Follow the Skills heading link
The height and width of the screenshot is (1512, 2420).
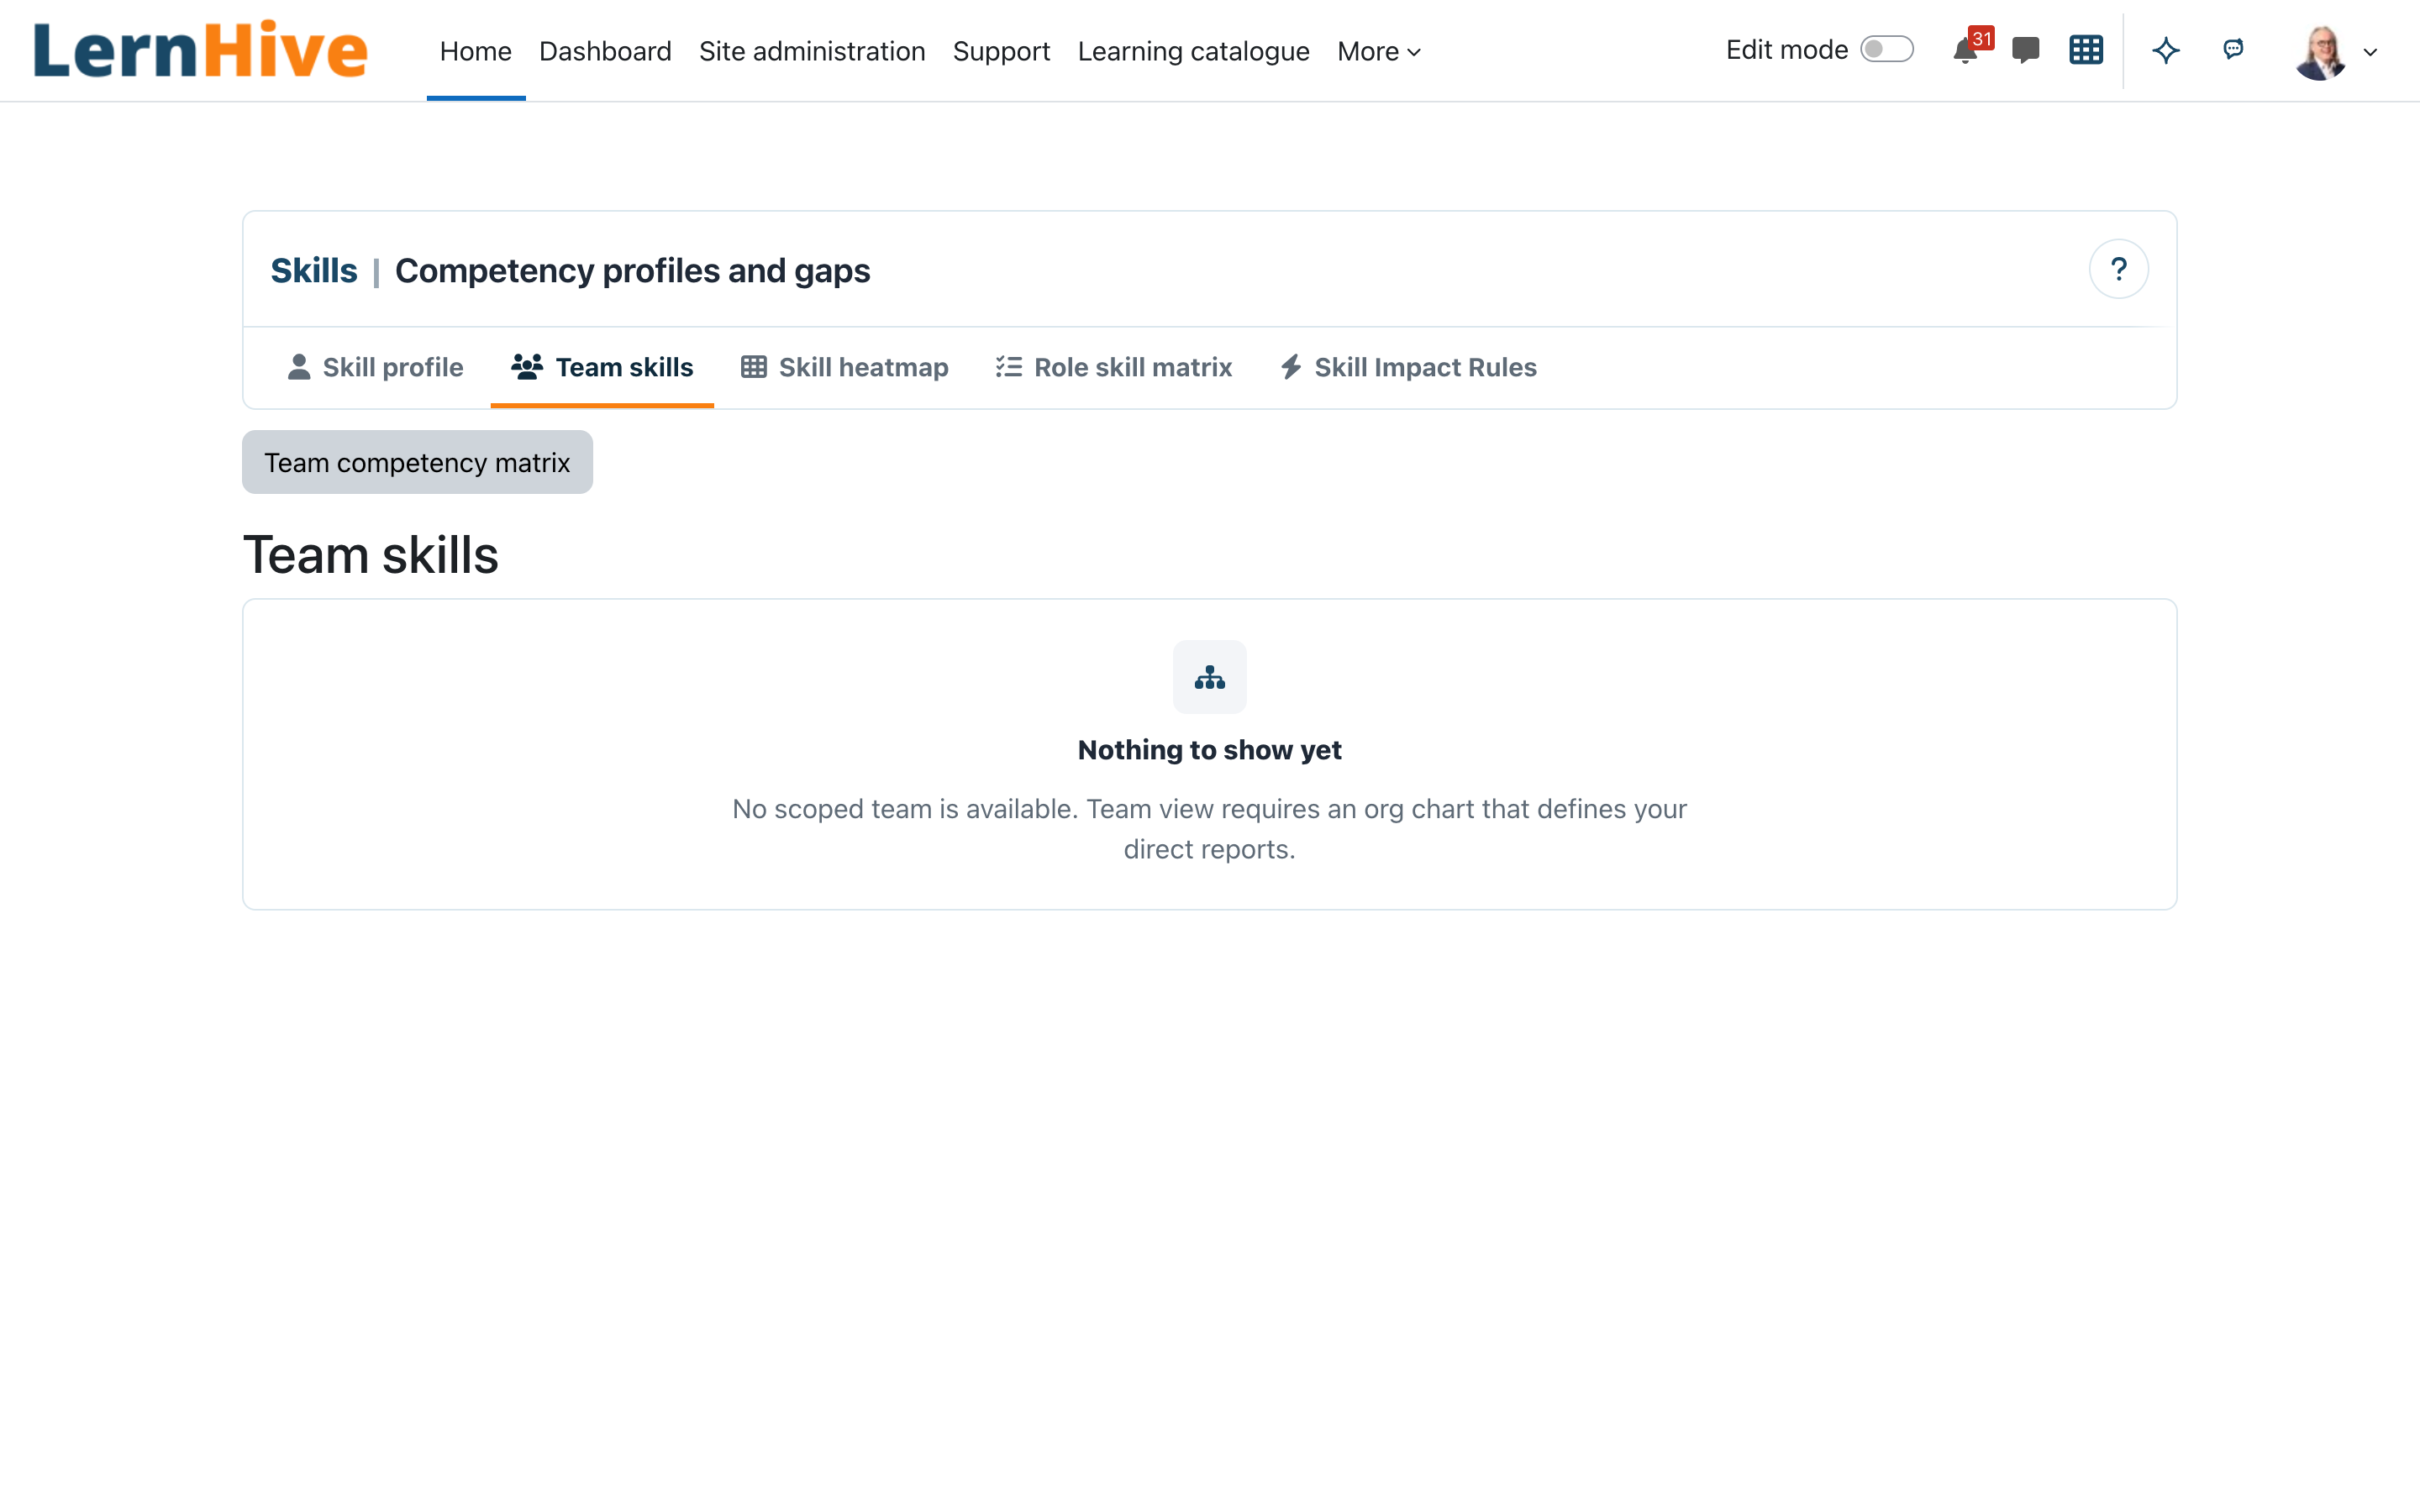(314, 270)
